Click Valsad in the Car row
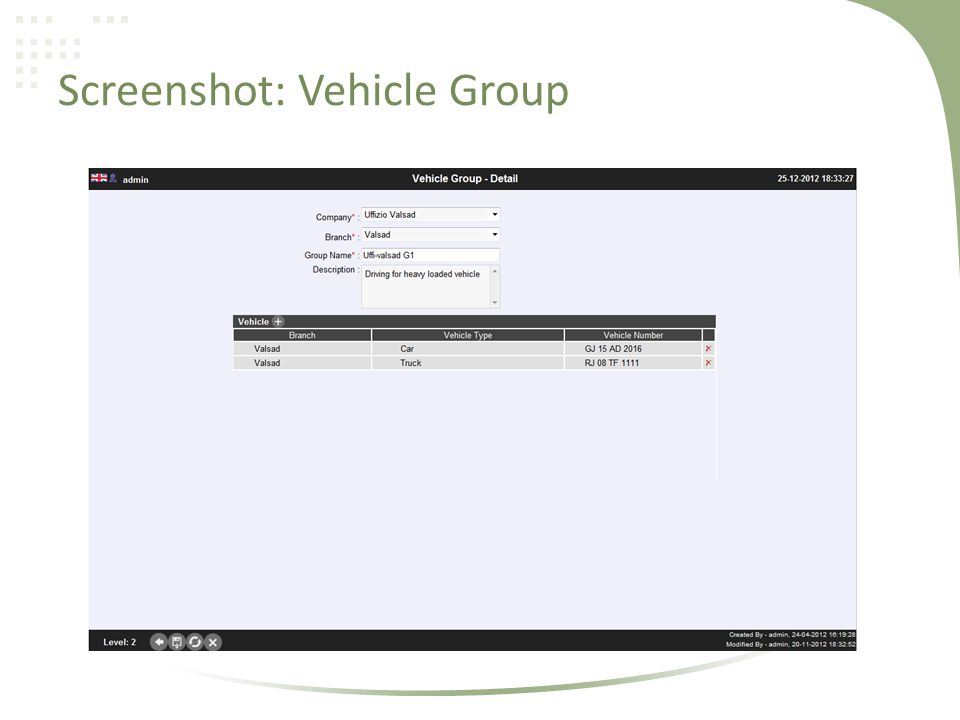The width and height of the screenshot is (960, 720). pyautogui.click(x=267, y=348)
